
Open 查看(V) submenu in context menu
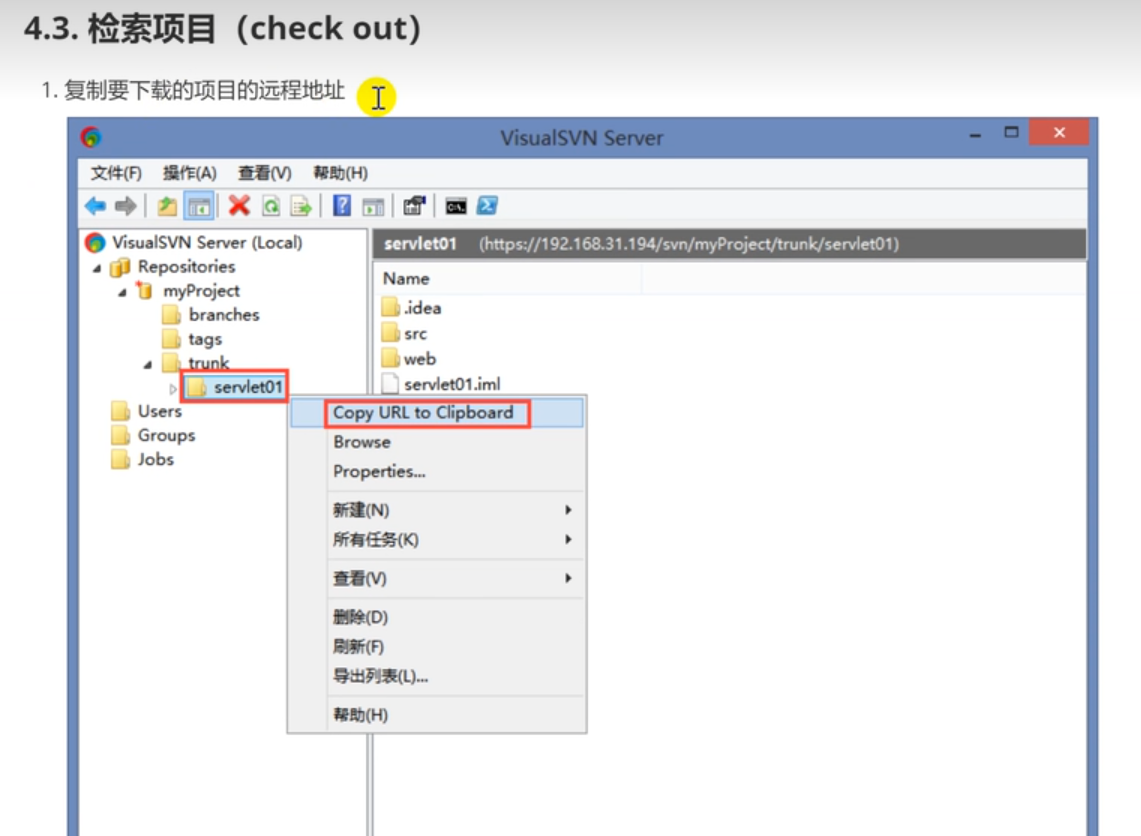point(437,578)
